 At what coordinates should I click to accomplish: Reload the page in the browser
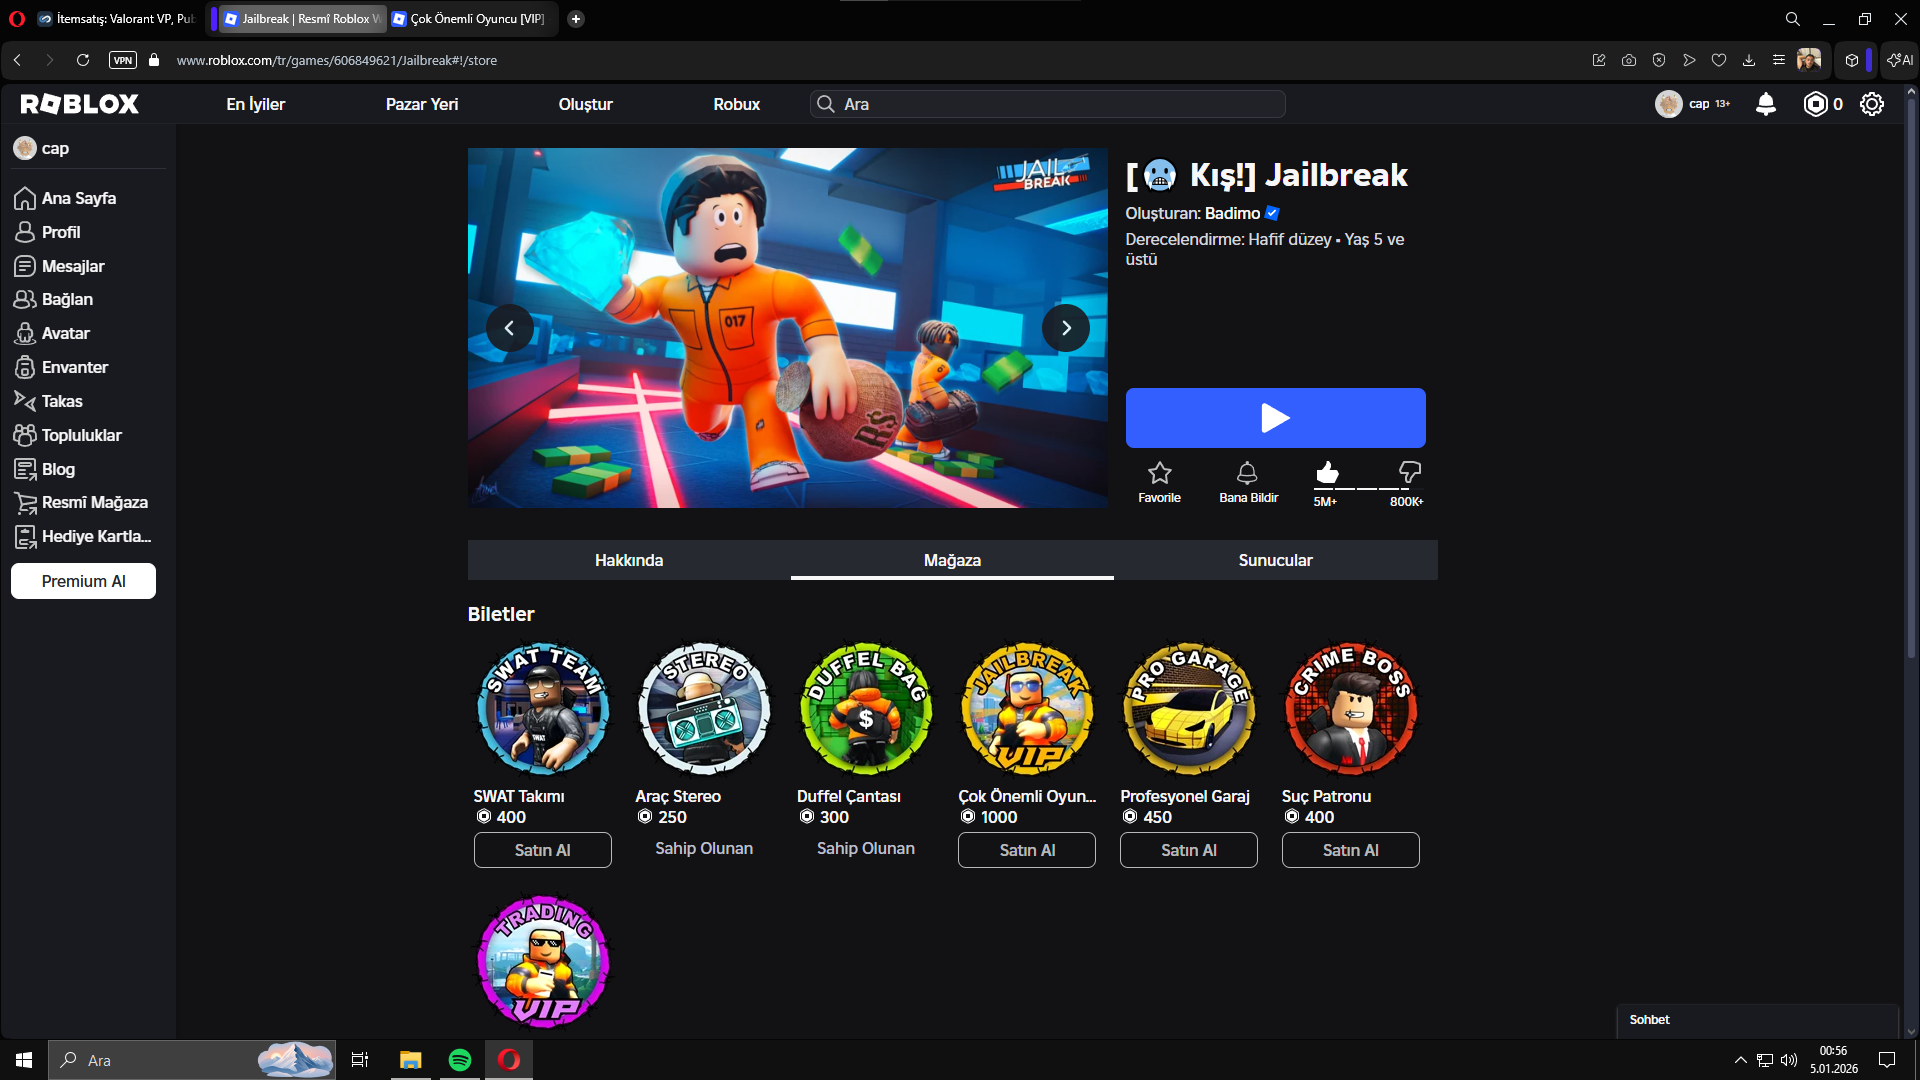tap(83, 60)
